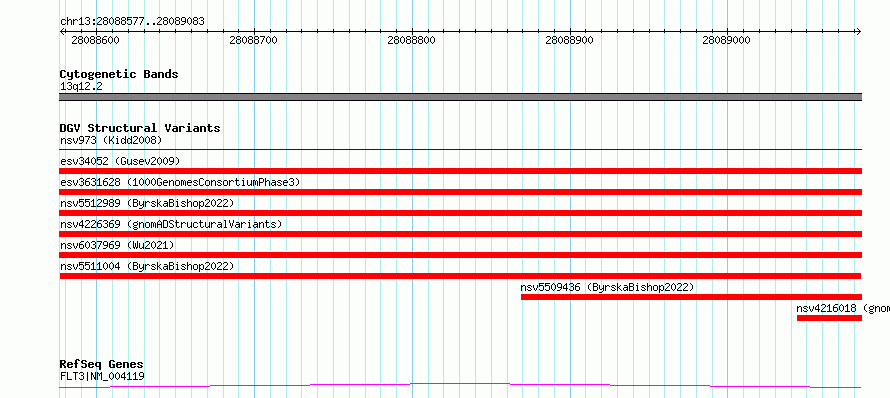Click the Cytogenetic Bands track heading
890x398 pixels.
click(119, 74)
